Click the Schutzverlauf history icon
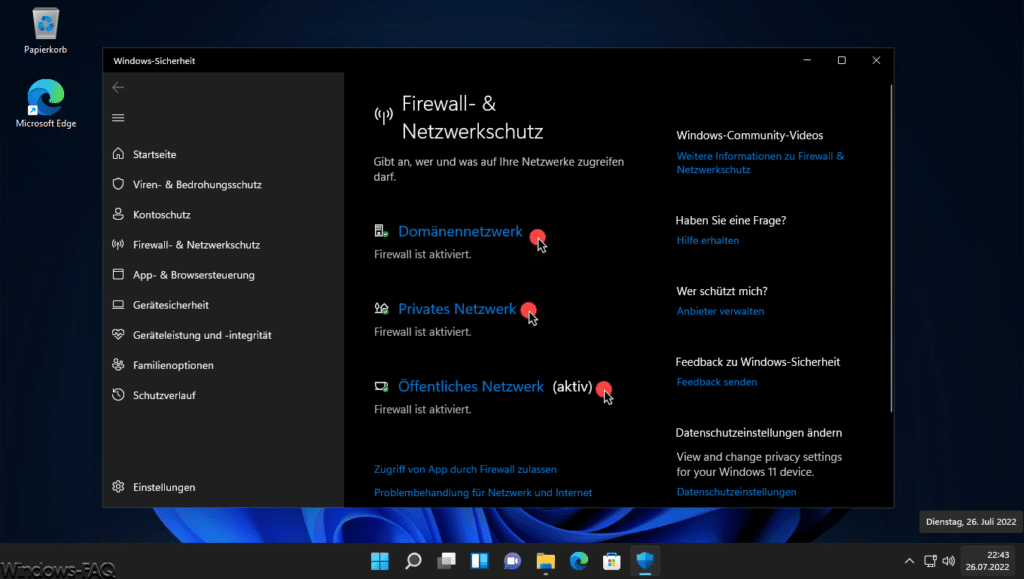The width and height of the screenshot is (1024, 579). pyautogui.click(x=118, y=394)
